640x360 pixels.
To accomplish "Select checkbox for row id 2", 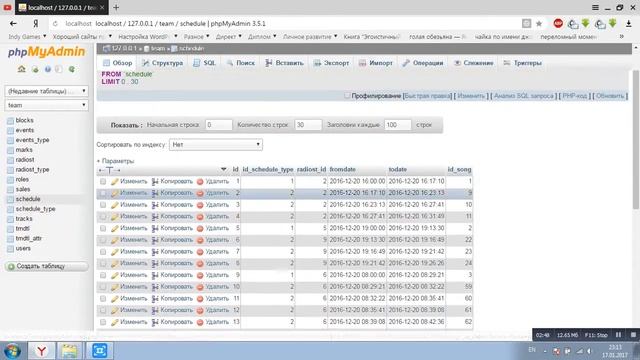I will [x=103, y=193].
